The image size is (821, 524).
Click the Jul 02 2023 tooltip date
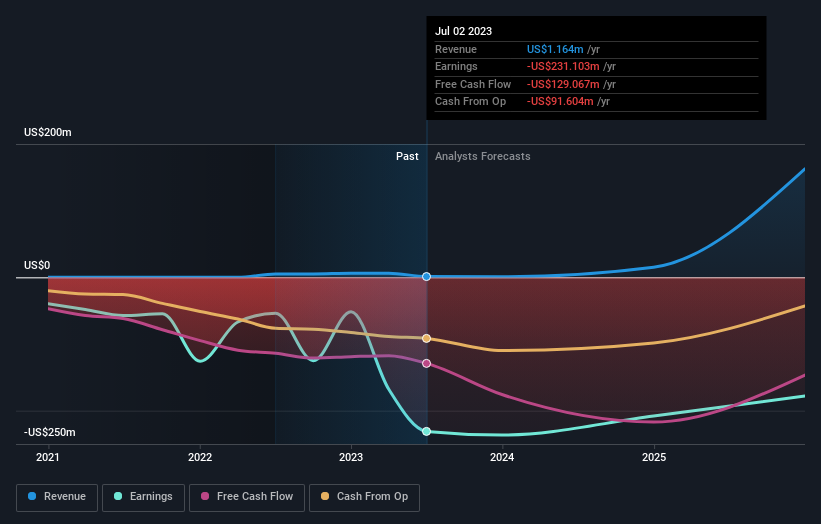(463, 31)
